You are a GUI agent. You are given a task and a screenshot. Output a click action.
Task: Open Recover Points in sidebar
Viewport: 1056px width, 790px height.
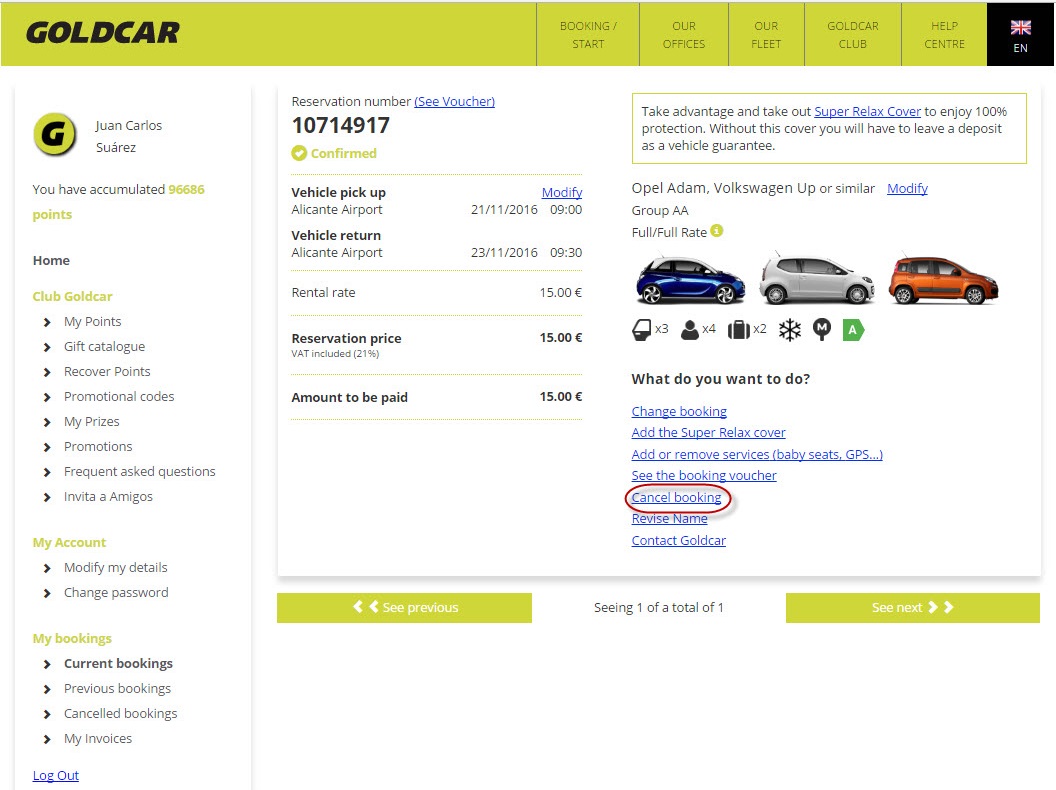107,371
